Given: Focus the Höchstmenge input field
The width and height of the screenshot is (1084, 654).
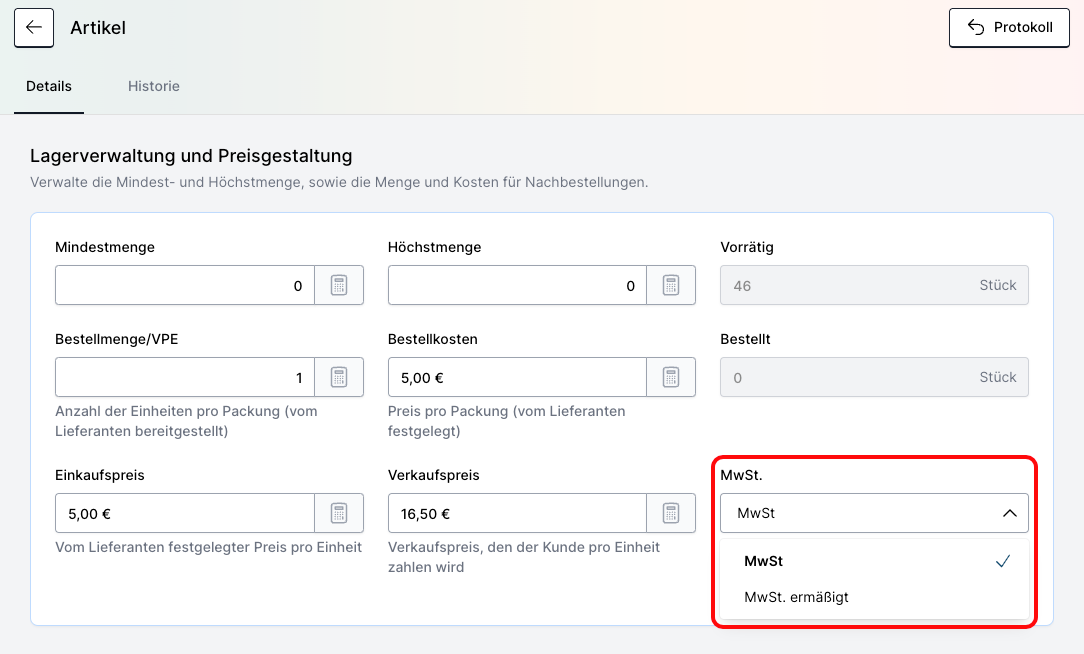Looking at the screenshot, I should pyautogui.click(x=517, y=285).
